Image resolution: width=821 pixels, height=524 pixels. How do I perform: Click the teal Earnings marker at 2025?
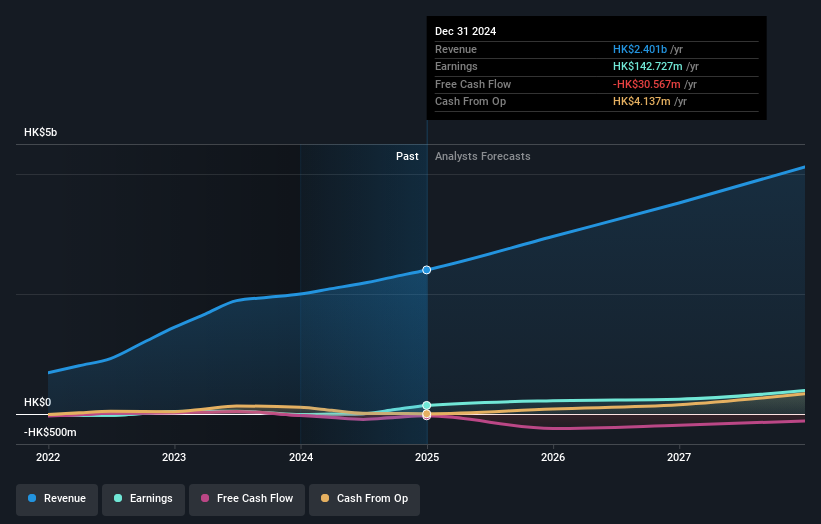point(427,406)
